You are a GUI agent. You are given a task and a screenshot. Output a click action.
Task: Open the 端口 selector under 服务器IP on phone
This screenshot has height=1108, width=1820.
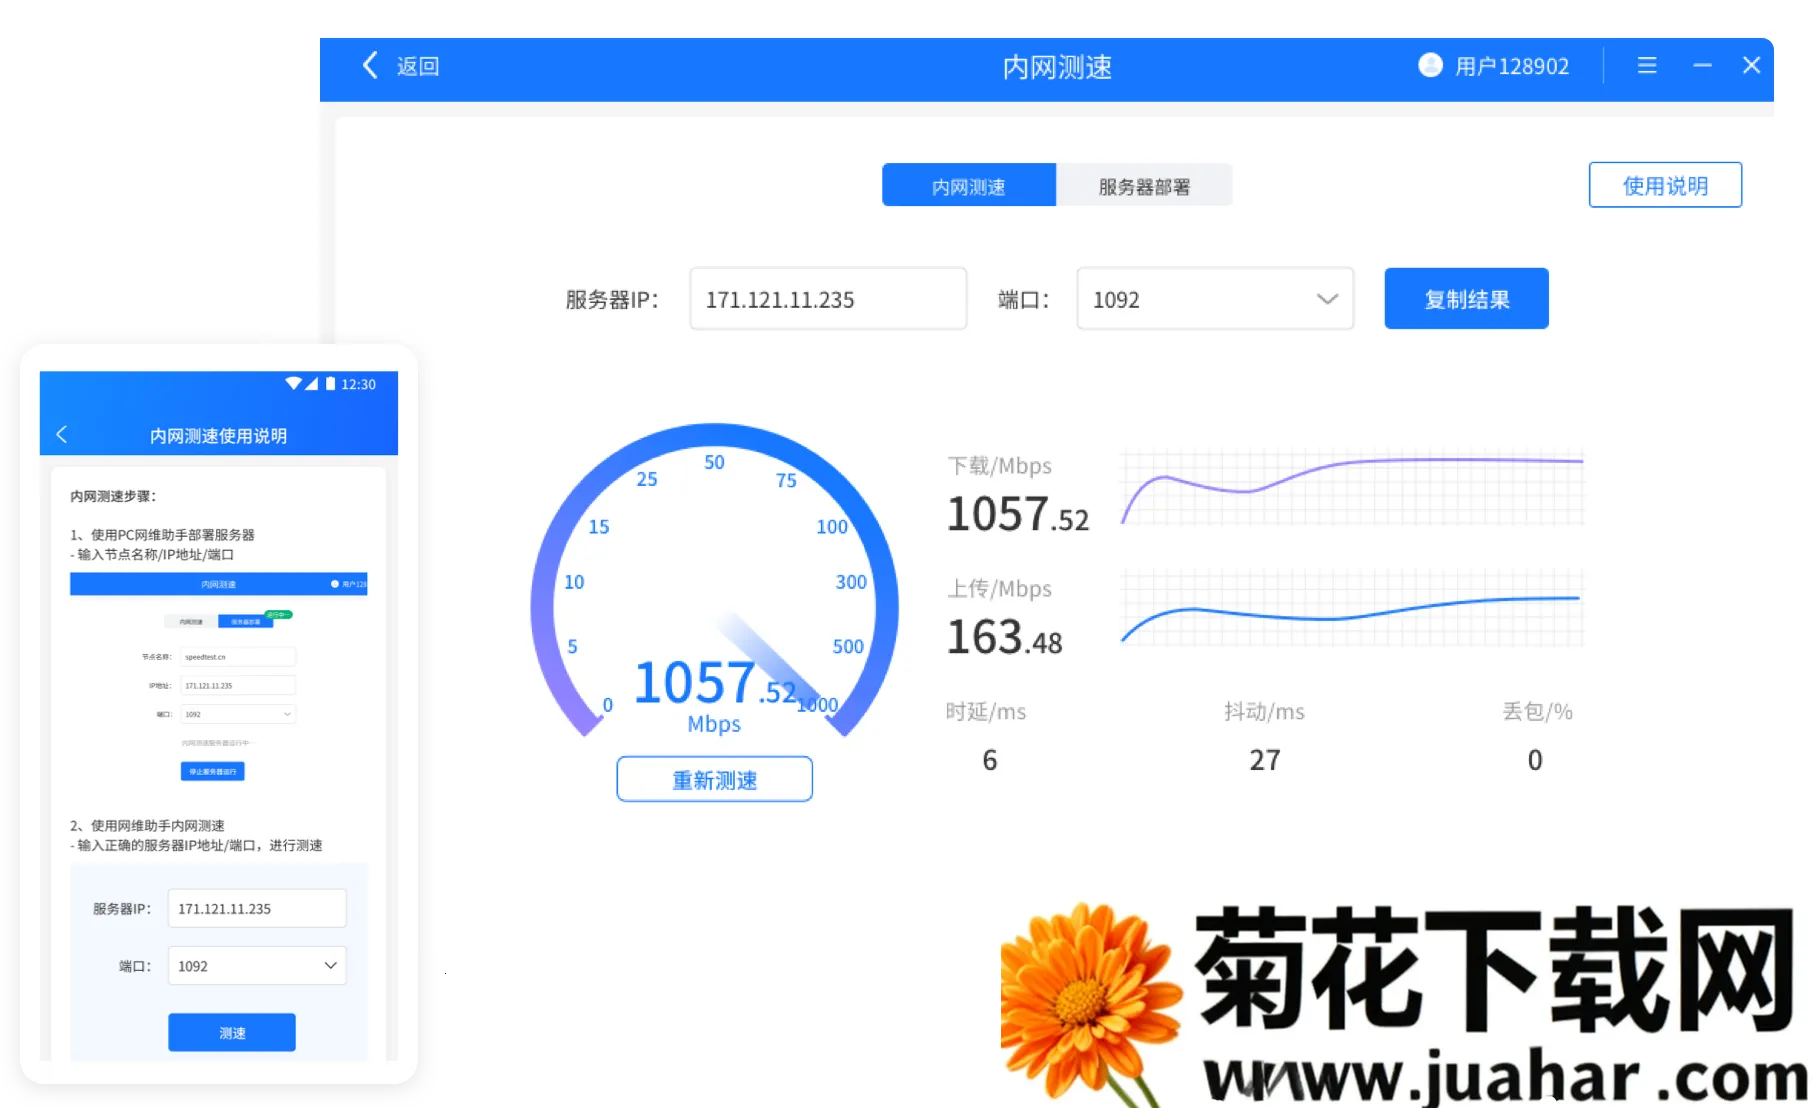pyautogui.click(x=256, y=965)
